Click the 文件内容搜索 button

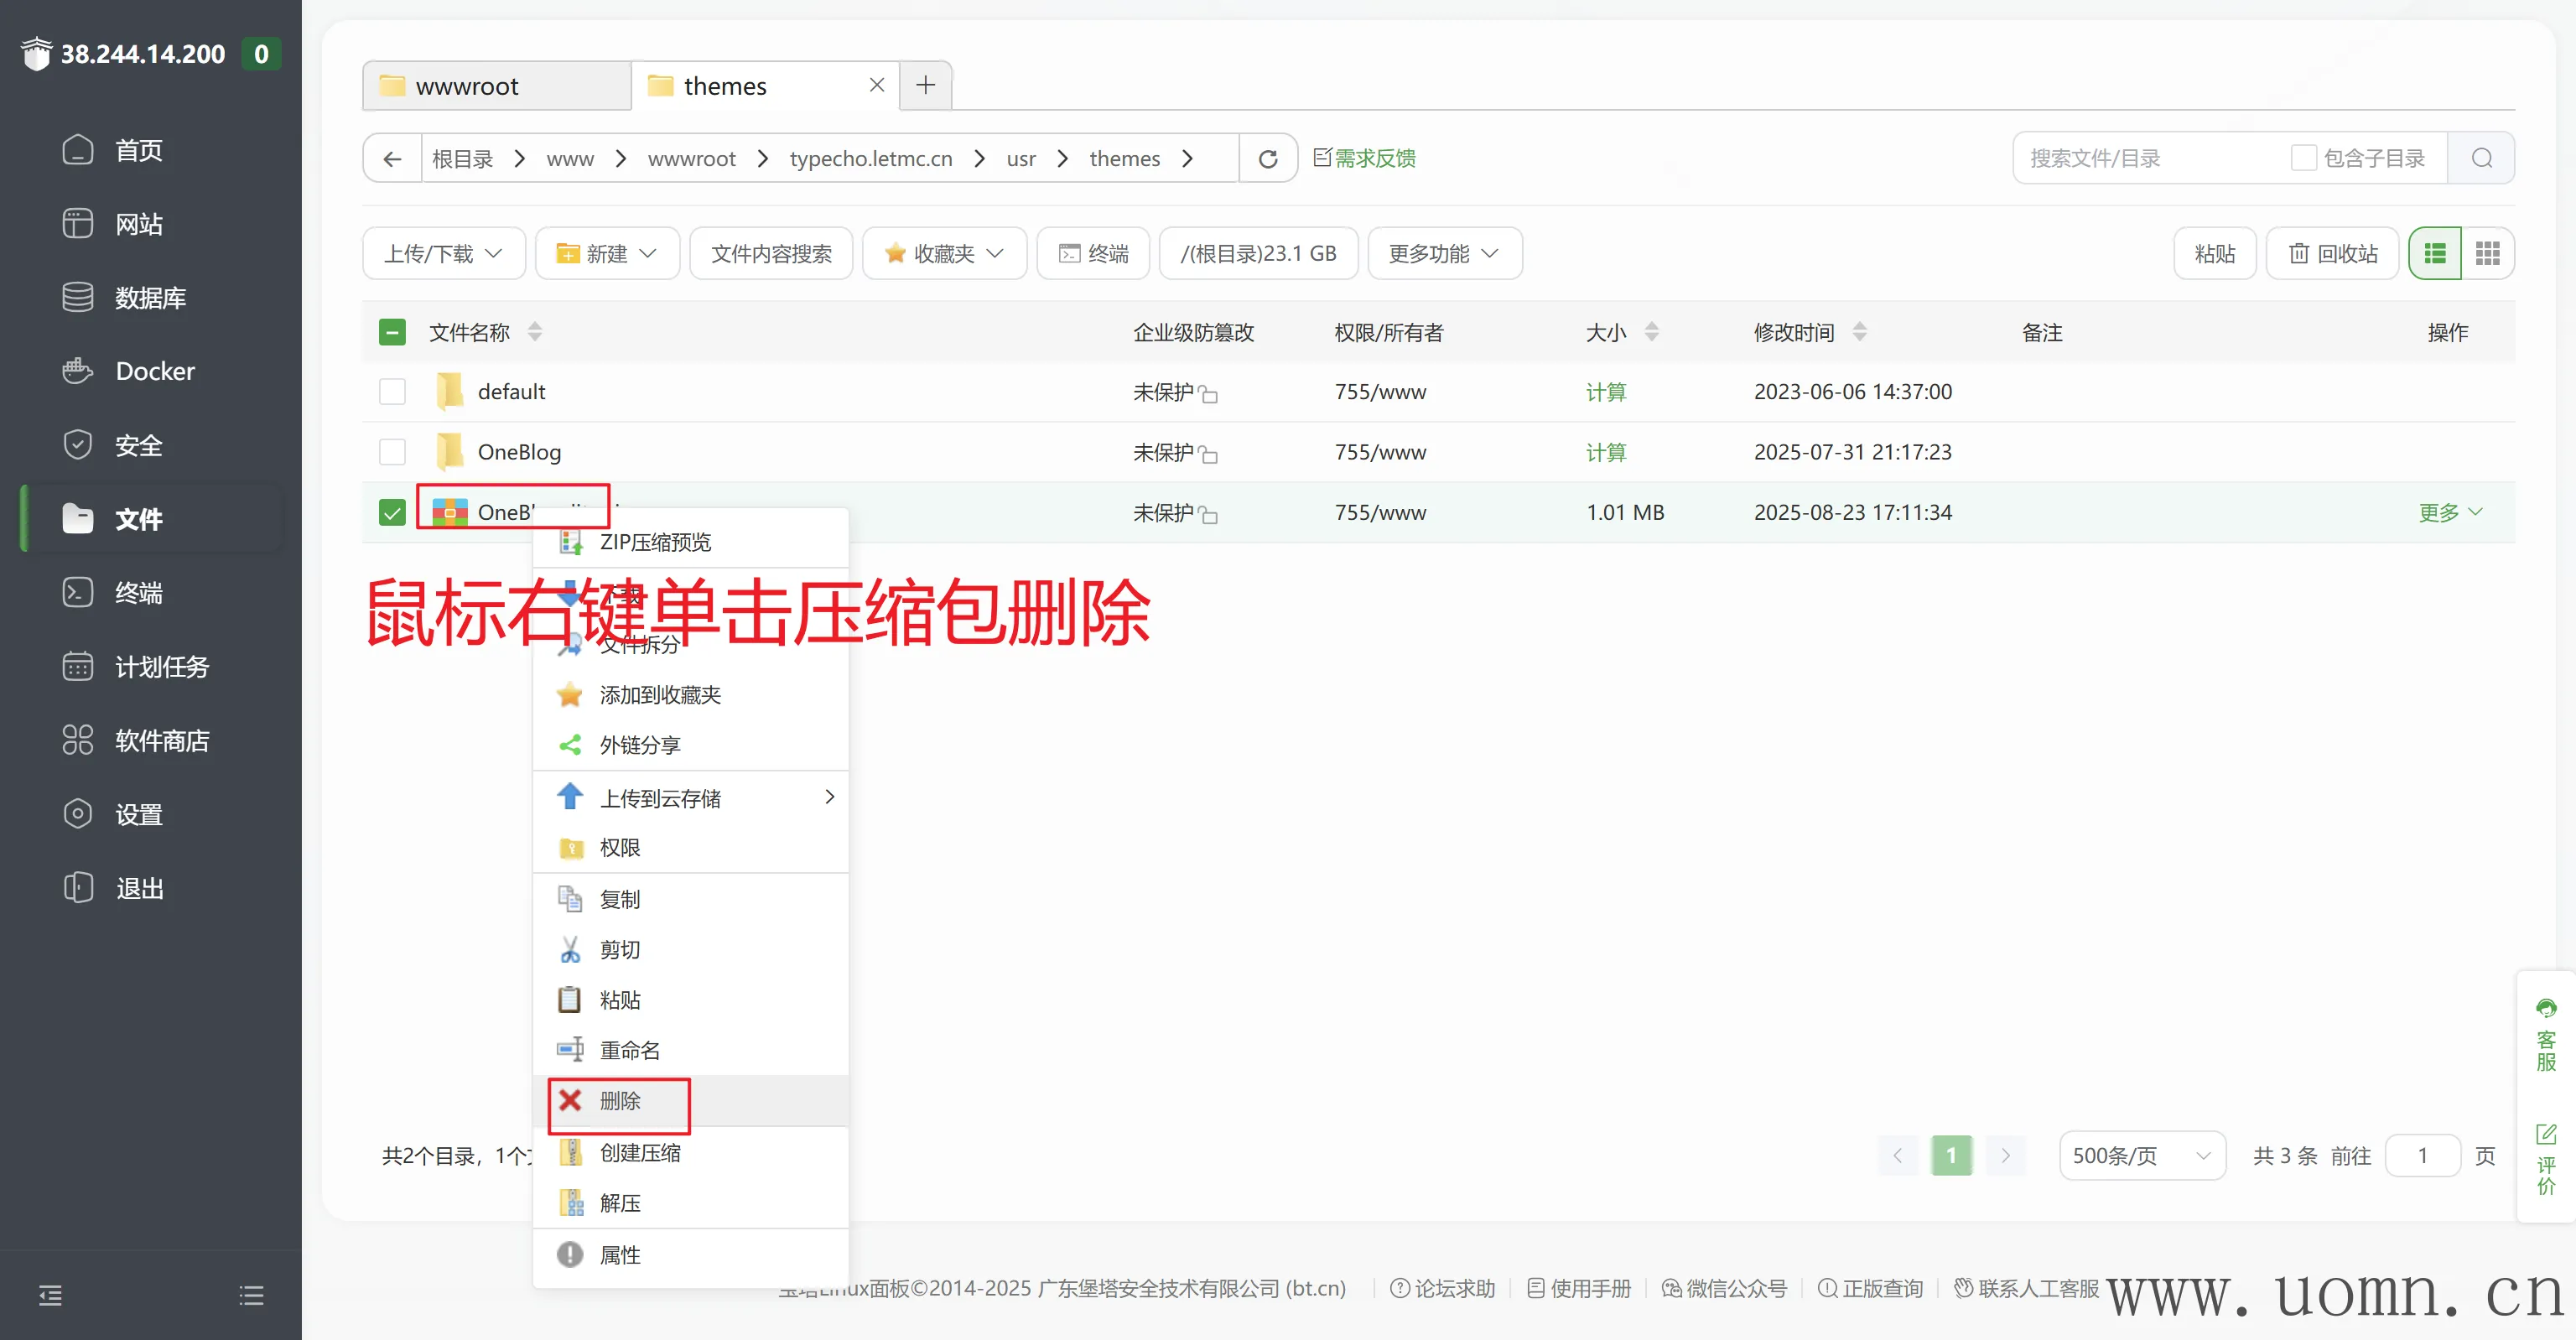[770, 254]
